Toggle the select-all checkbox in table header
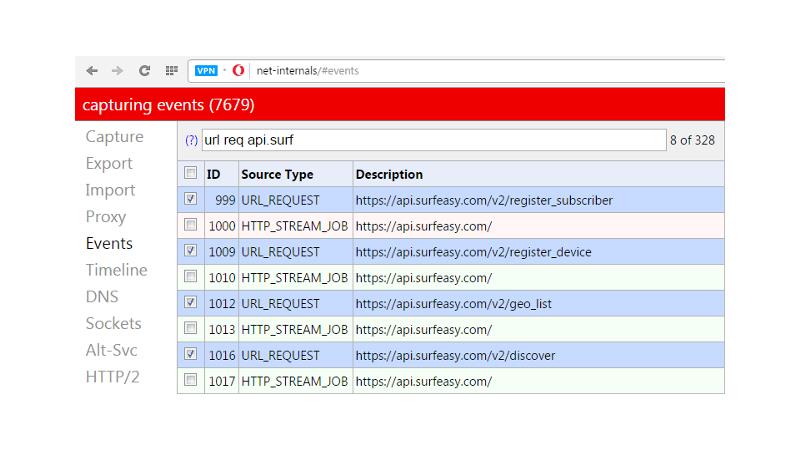The height and width of the screenshot is (450, 800). [x=190, y=173]
